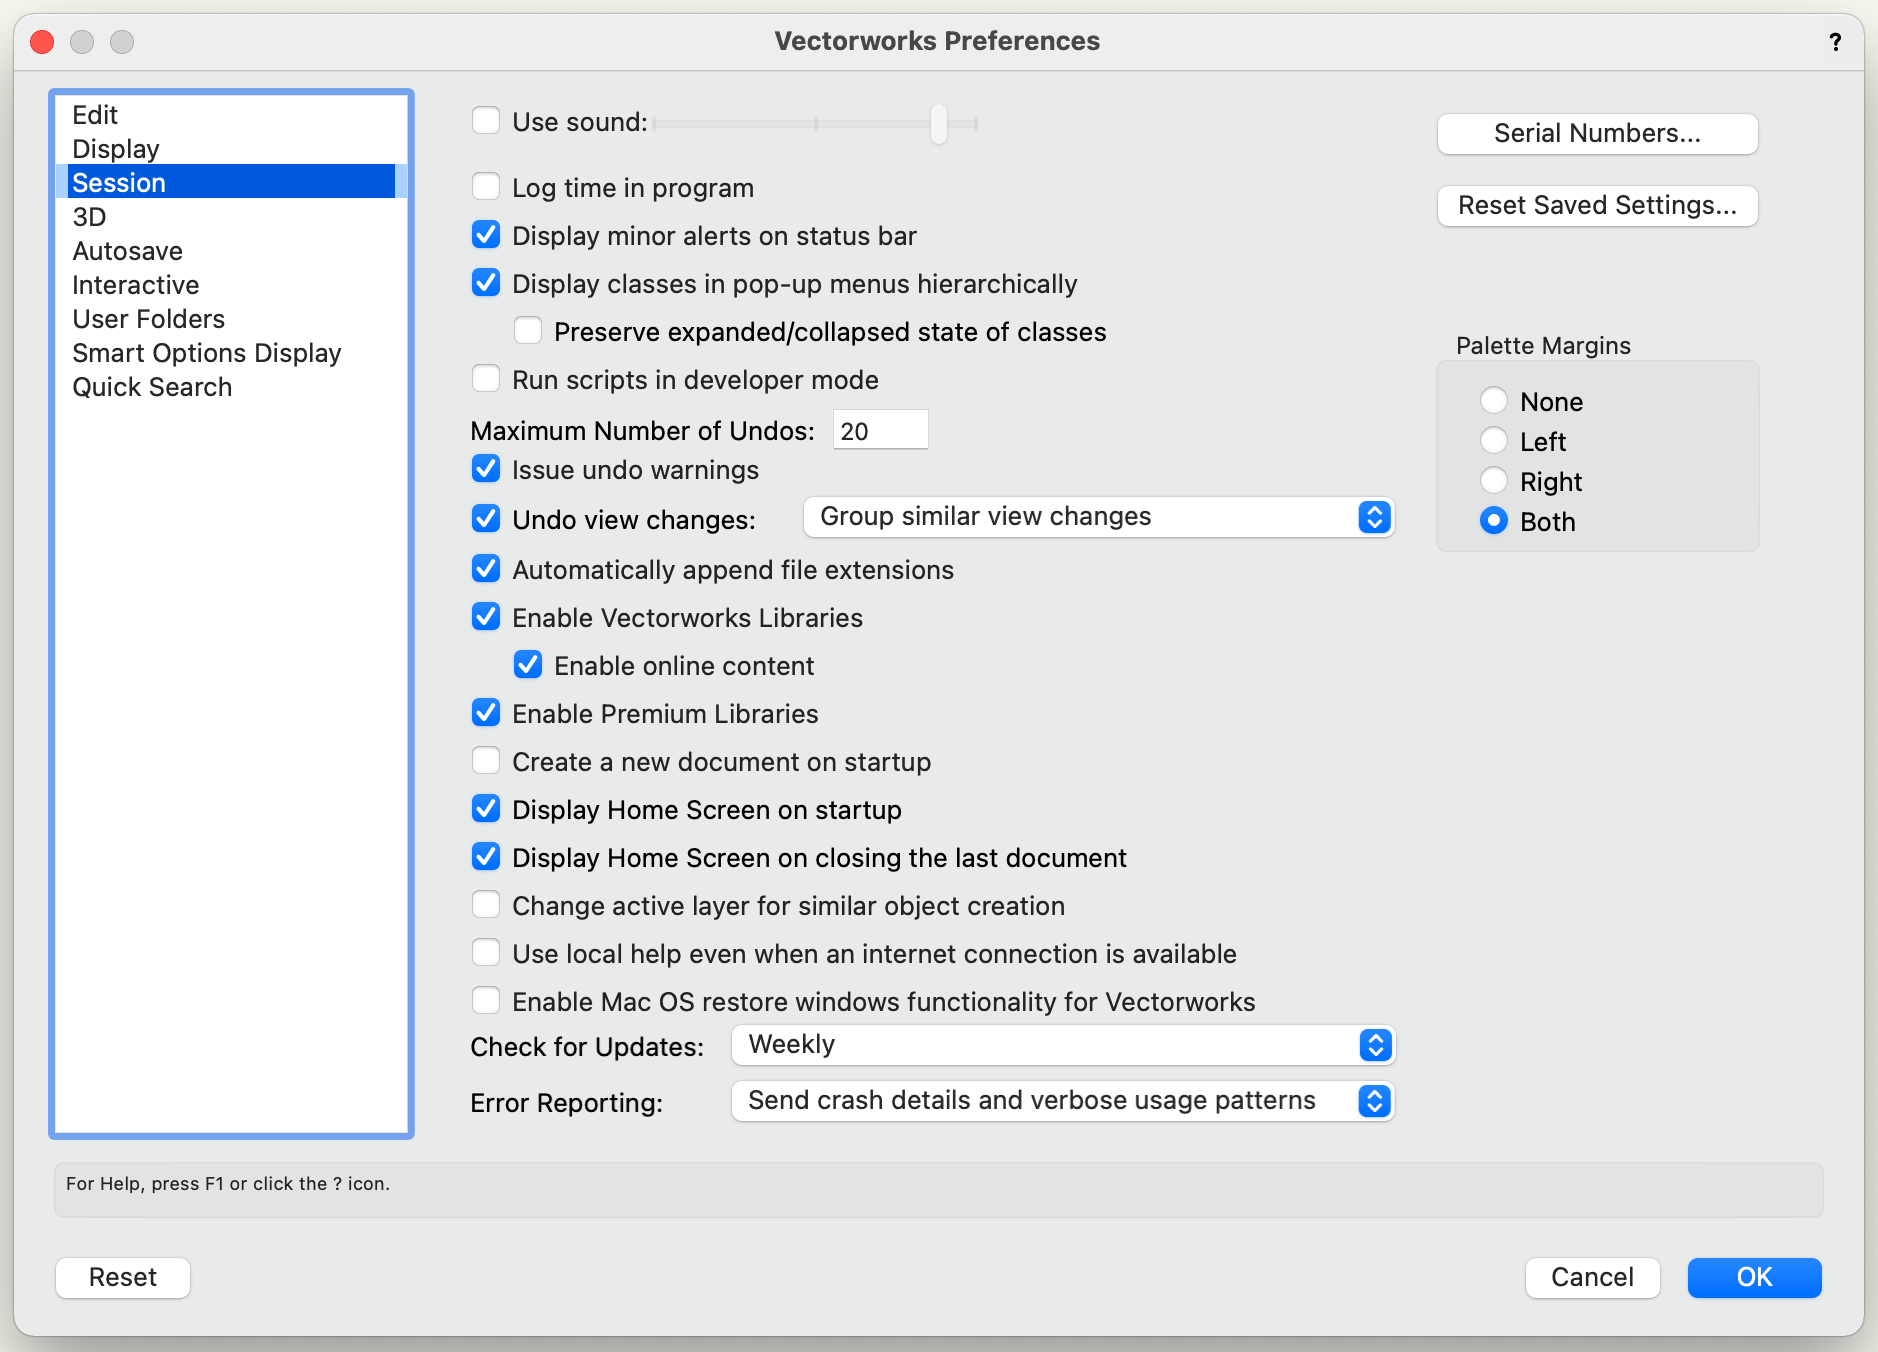This screenshot has height=1352, width=1878.
Task: Click the Maximum Number of Undos field
Action: 880,430
